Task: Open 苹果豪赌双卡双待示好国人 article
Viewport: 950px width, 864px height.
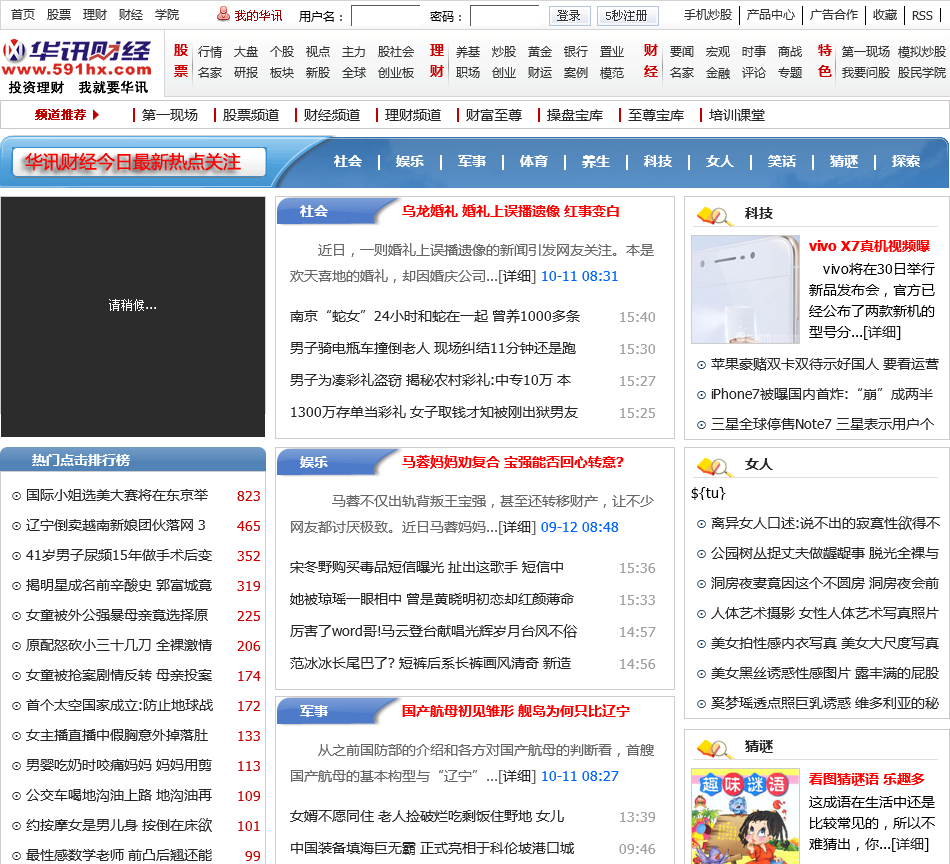Action: point(825,364)
